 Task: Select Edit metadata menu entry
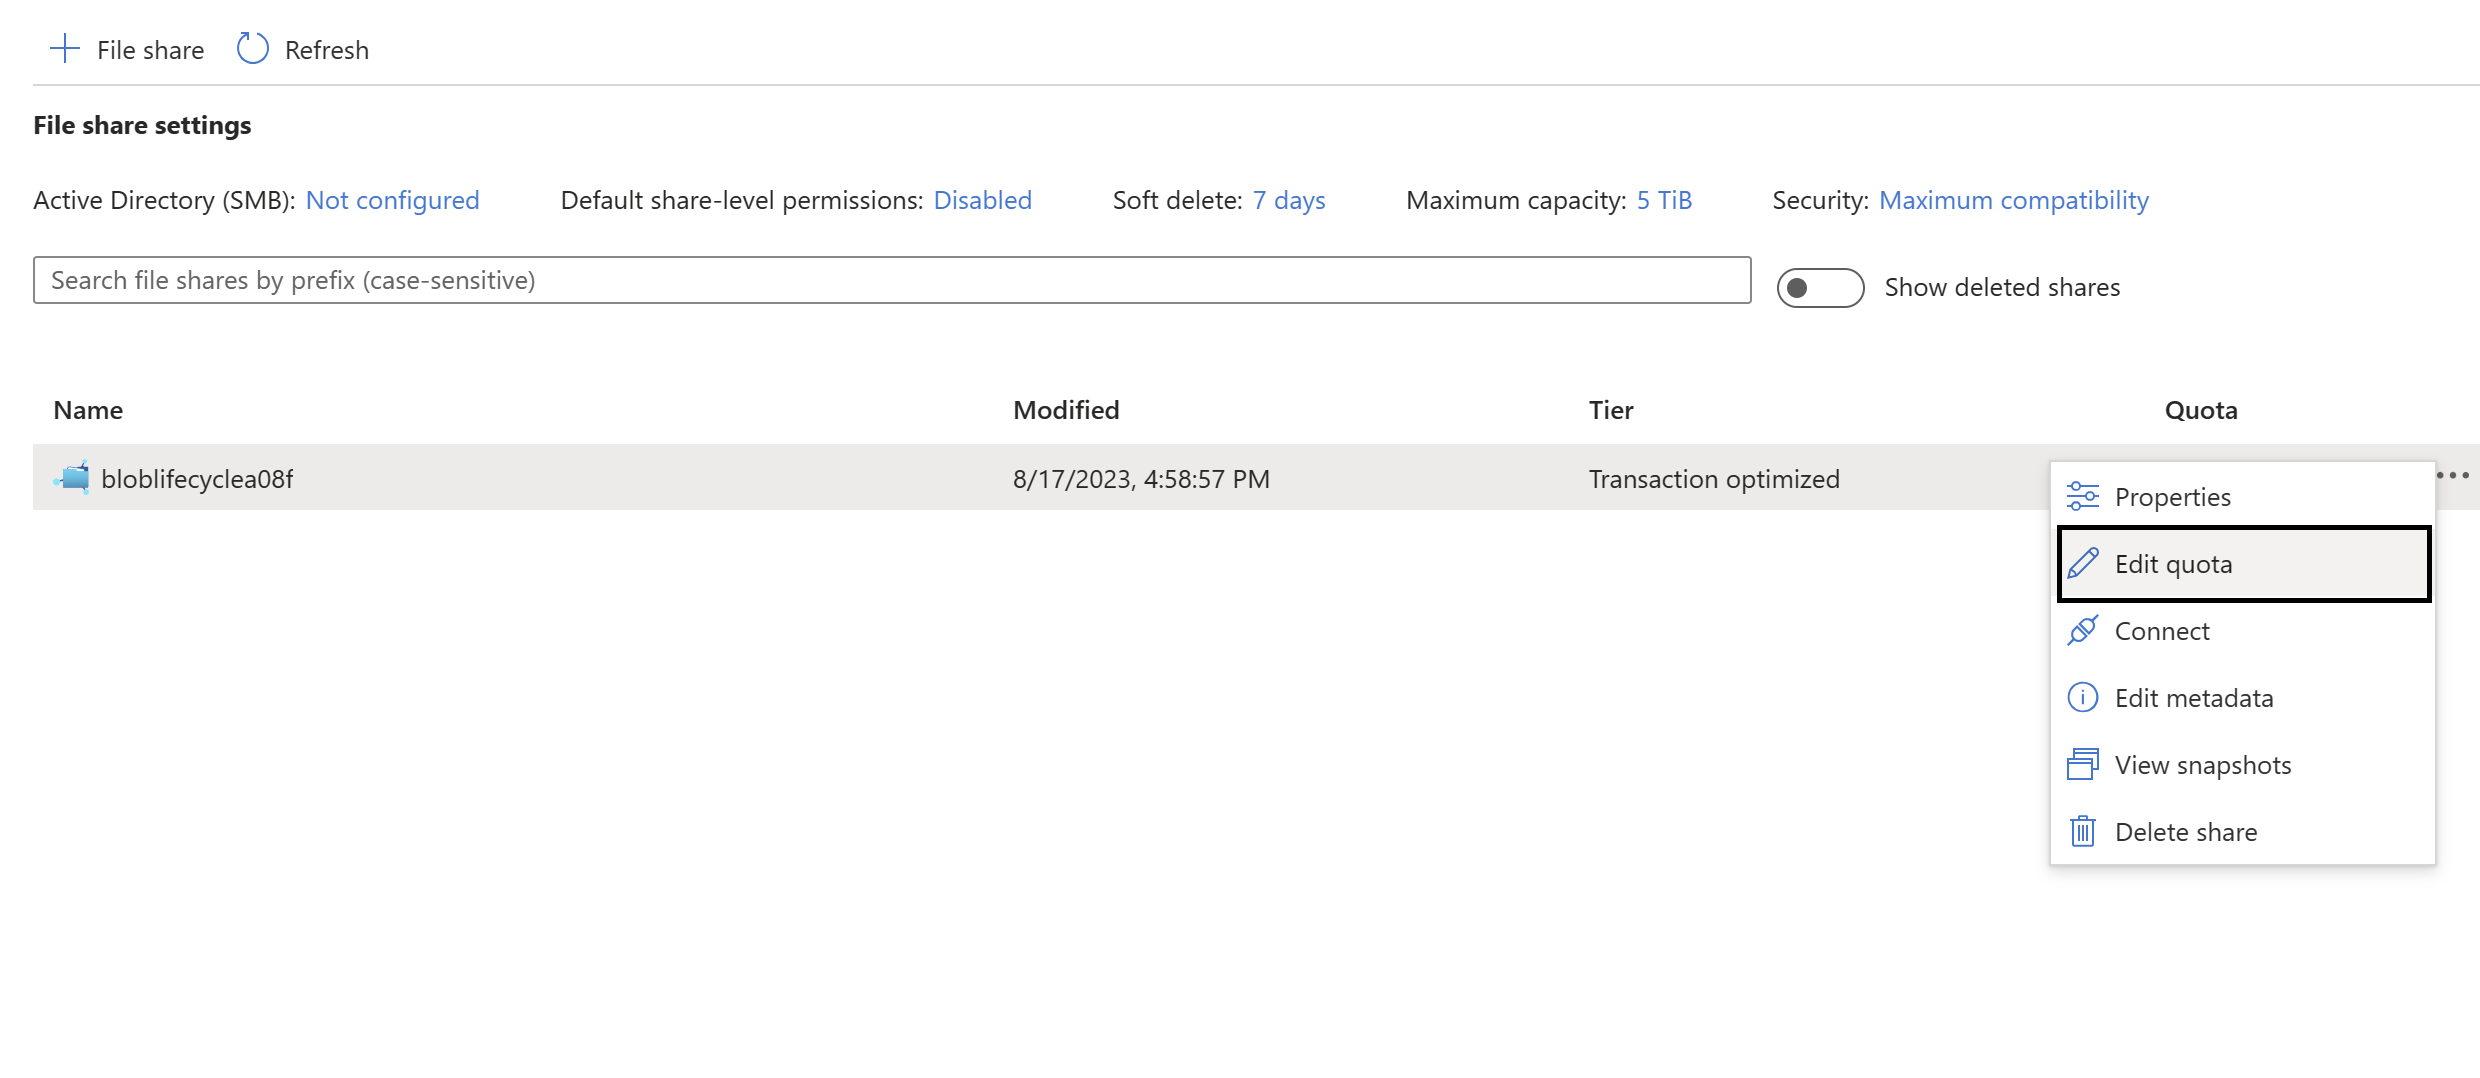(2242, 698)
